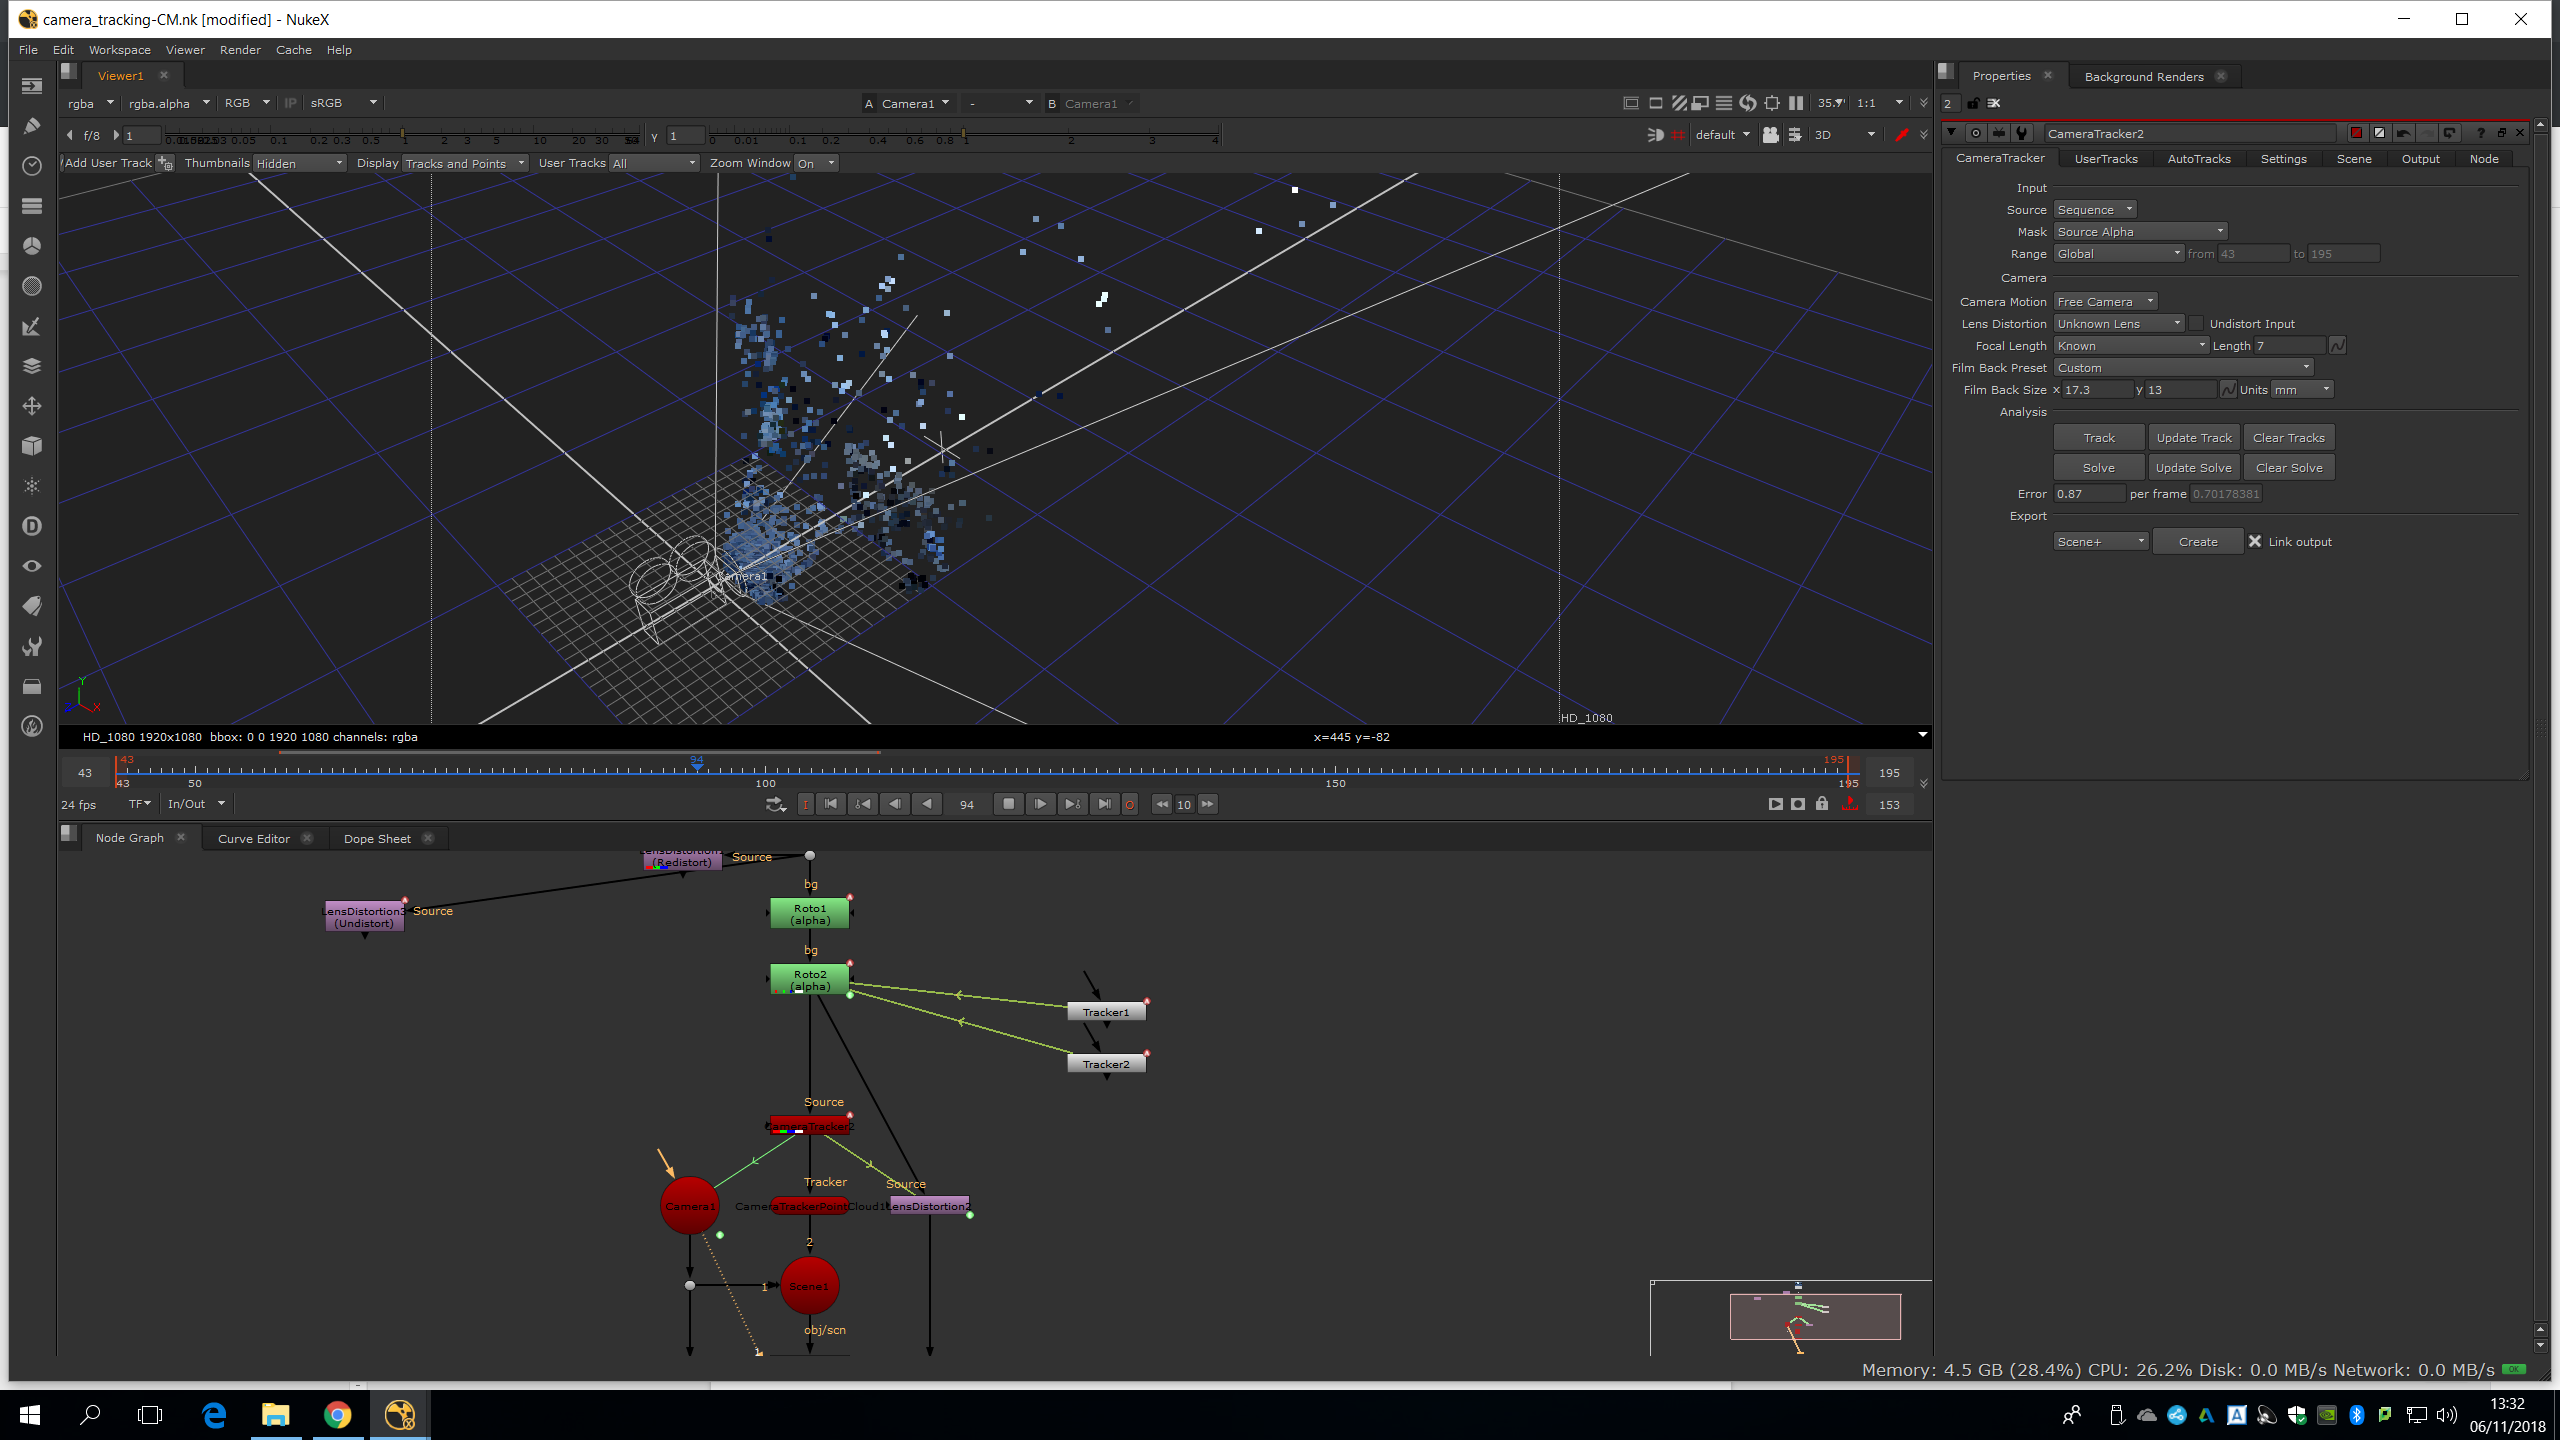Click the red eyedropper pixel picker icon
Screen dimensions: 2560x1440
pyautogui.click(x=1901, y=135)
